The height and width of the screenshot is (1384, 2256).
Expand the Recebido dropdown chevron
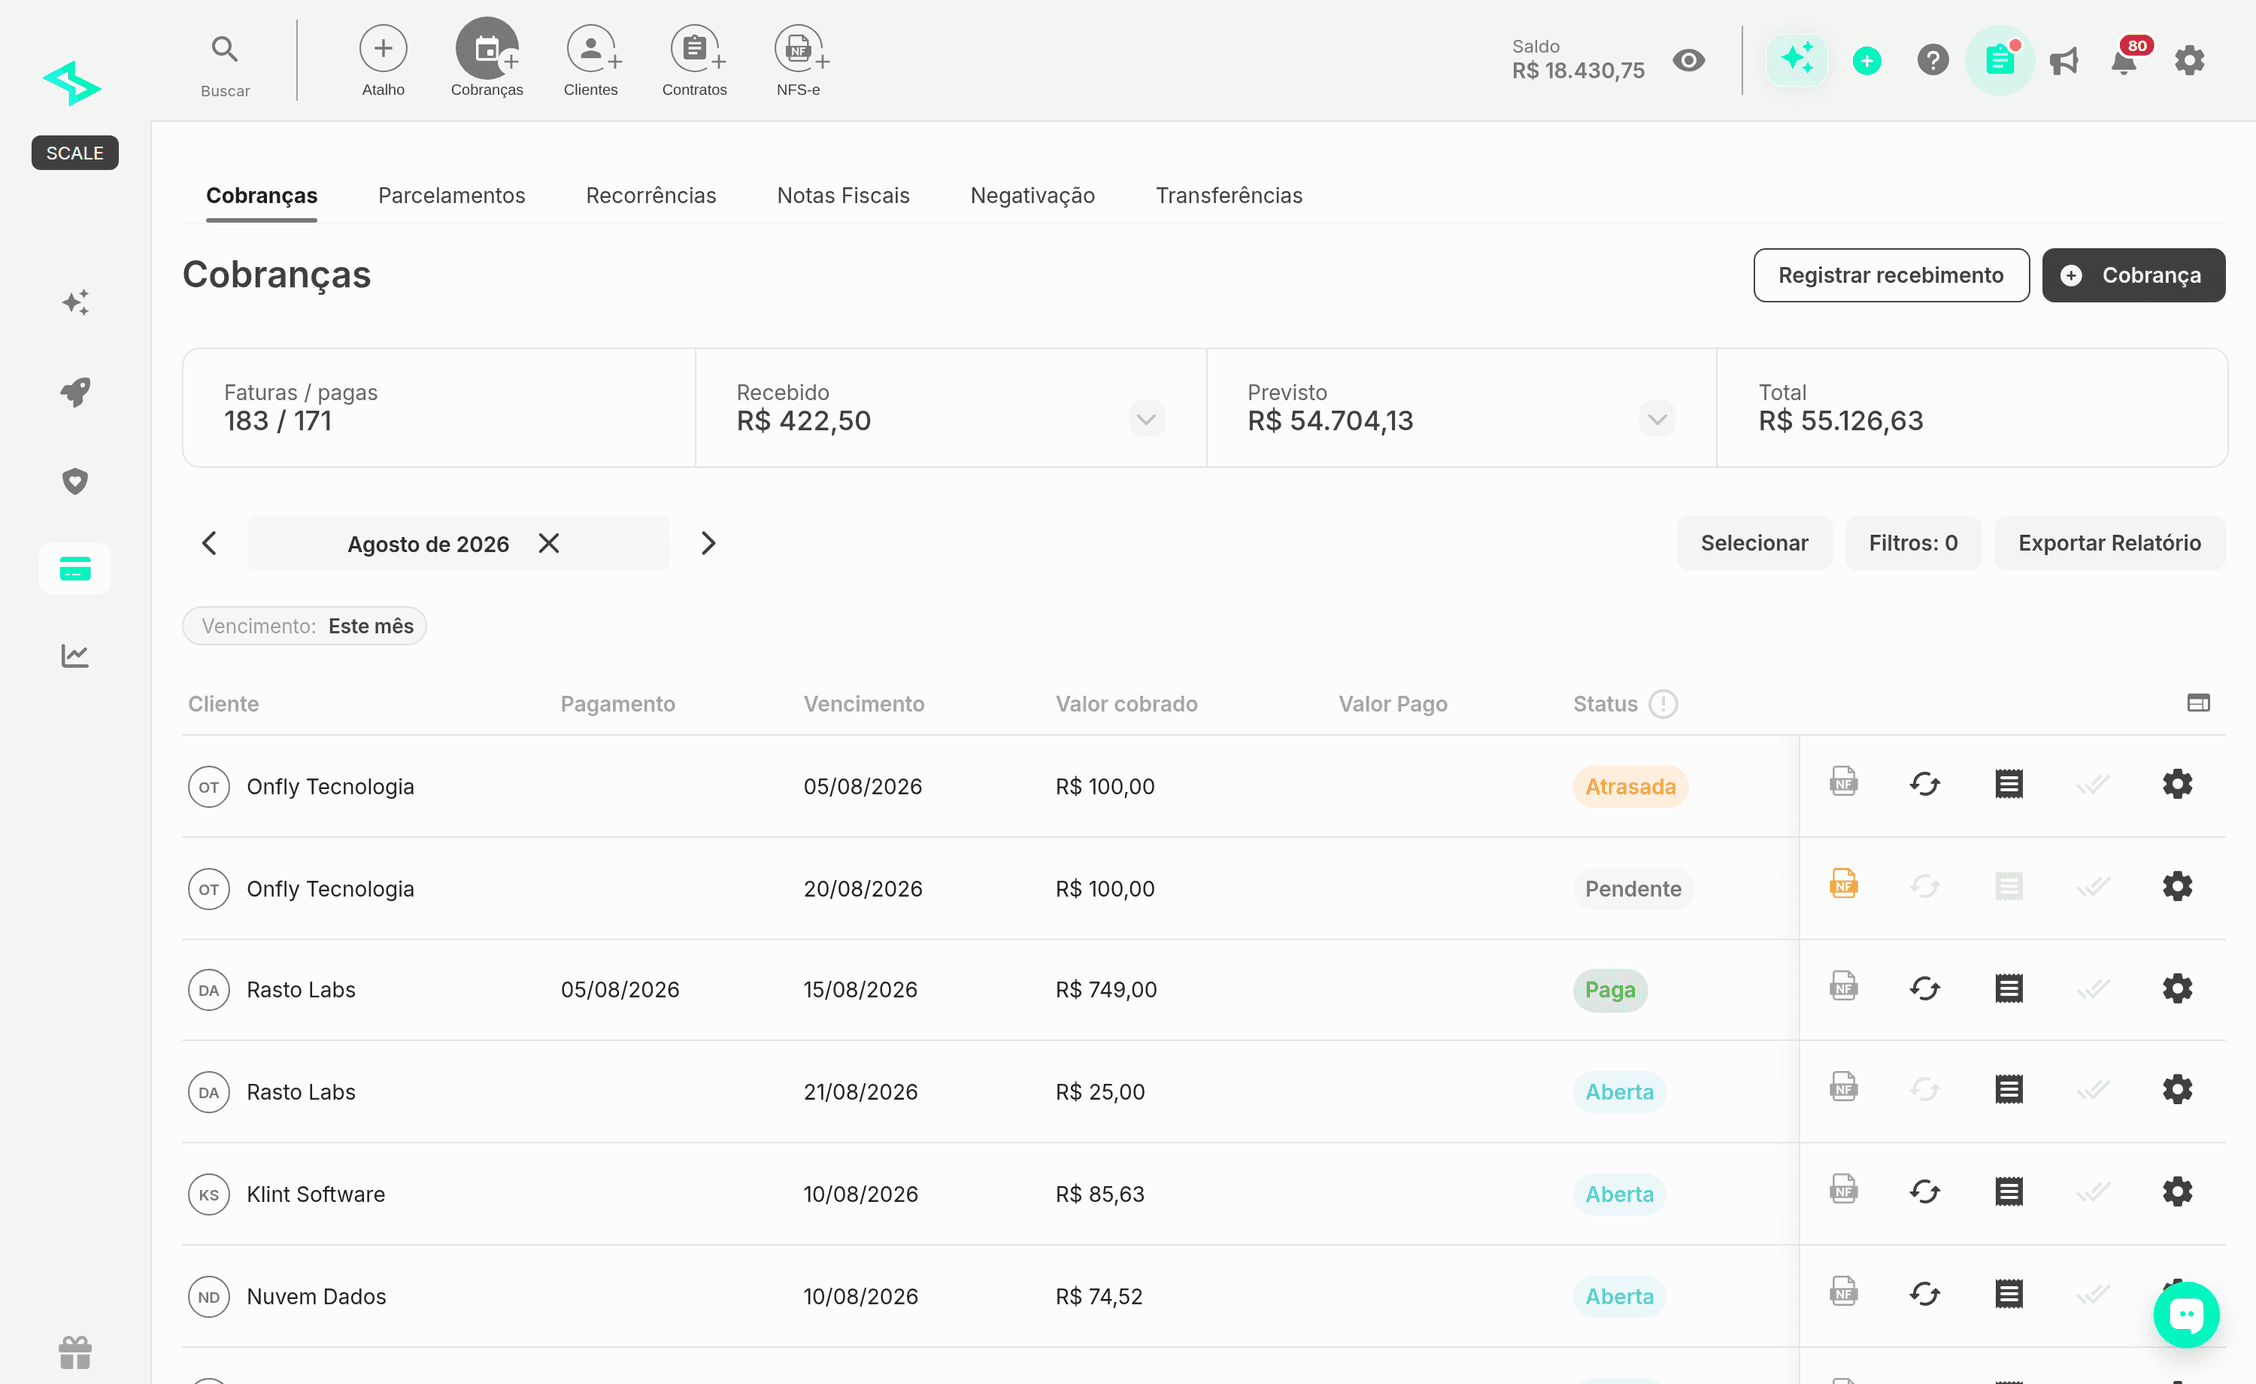[x=1147, y=419]
